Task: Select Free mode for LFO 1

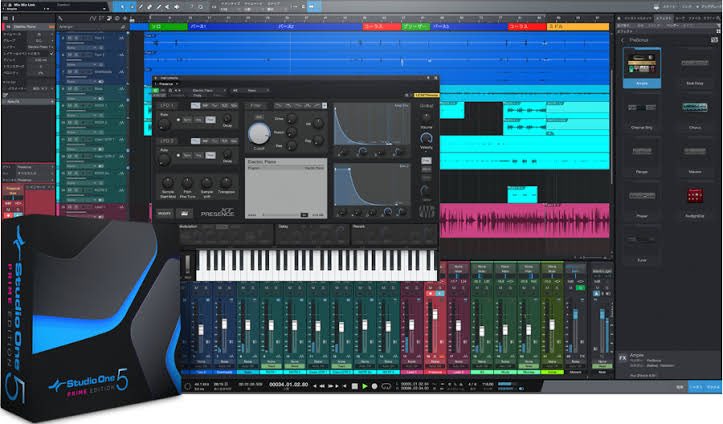Action: click(210, 120)
